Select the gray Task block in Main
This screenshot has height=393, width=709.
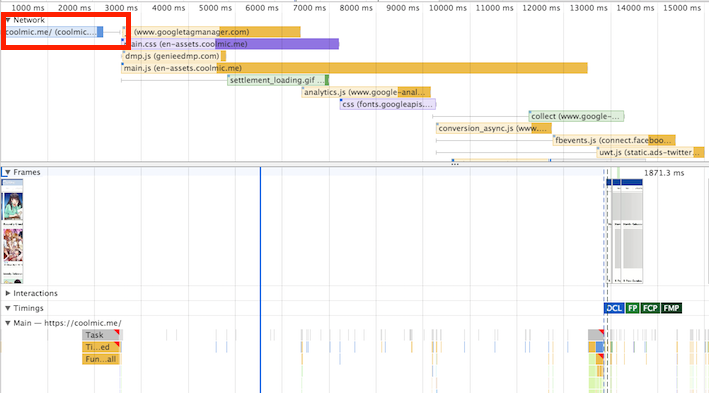click(x=101, y=335)
